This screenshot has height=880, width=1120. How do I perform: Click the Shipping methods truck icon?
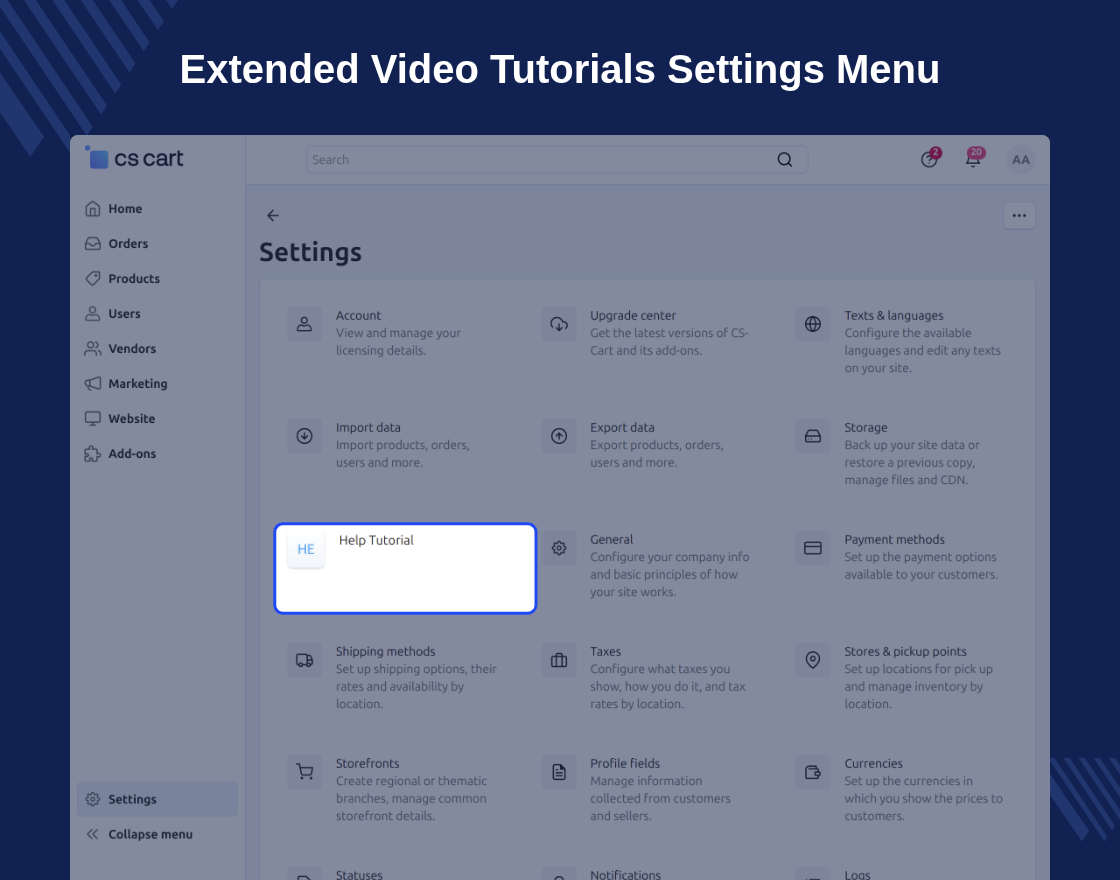point(304,661)
